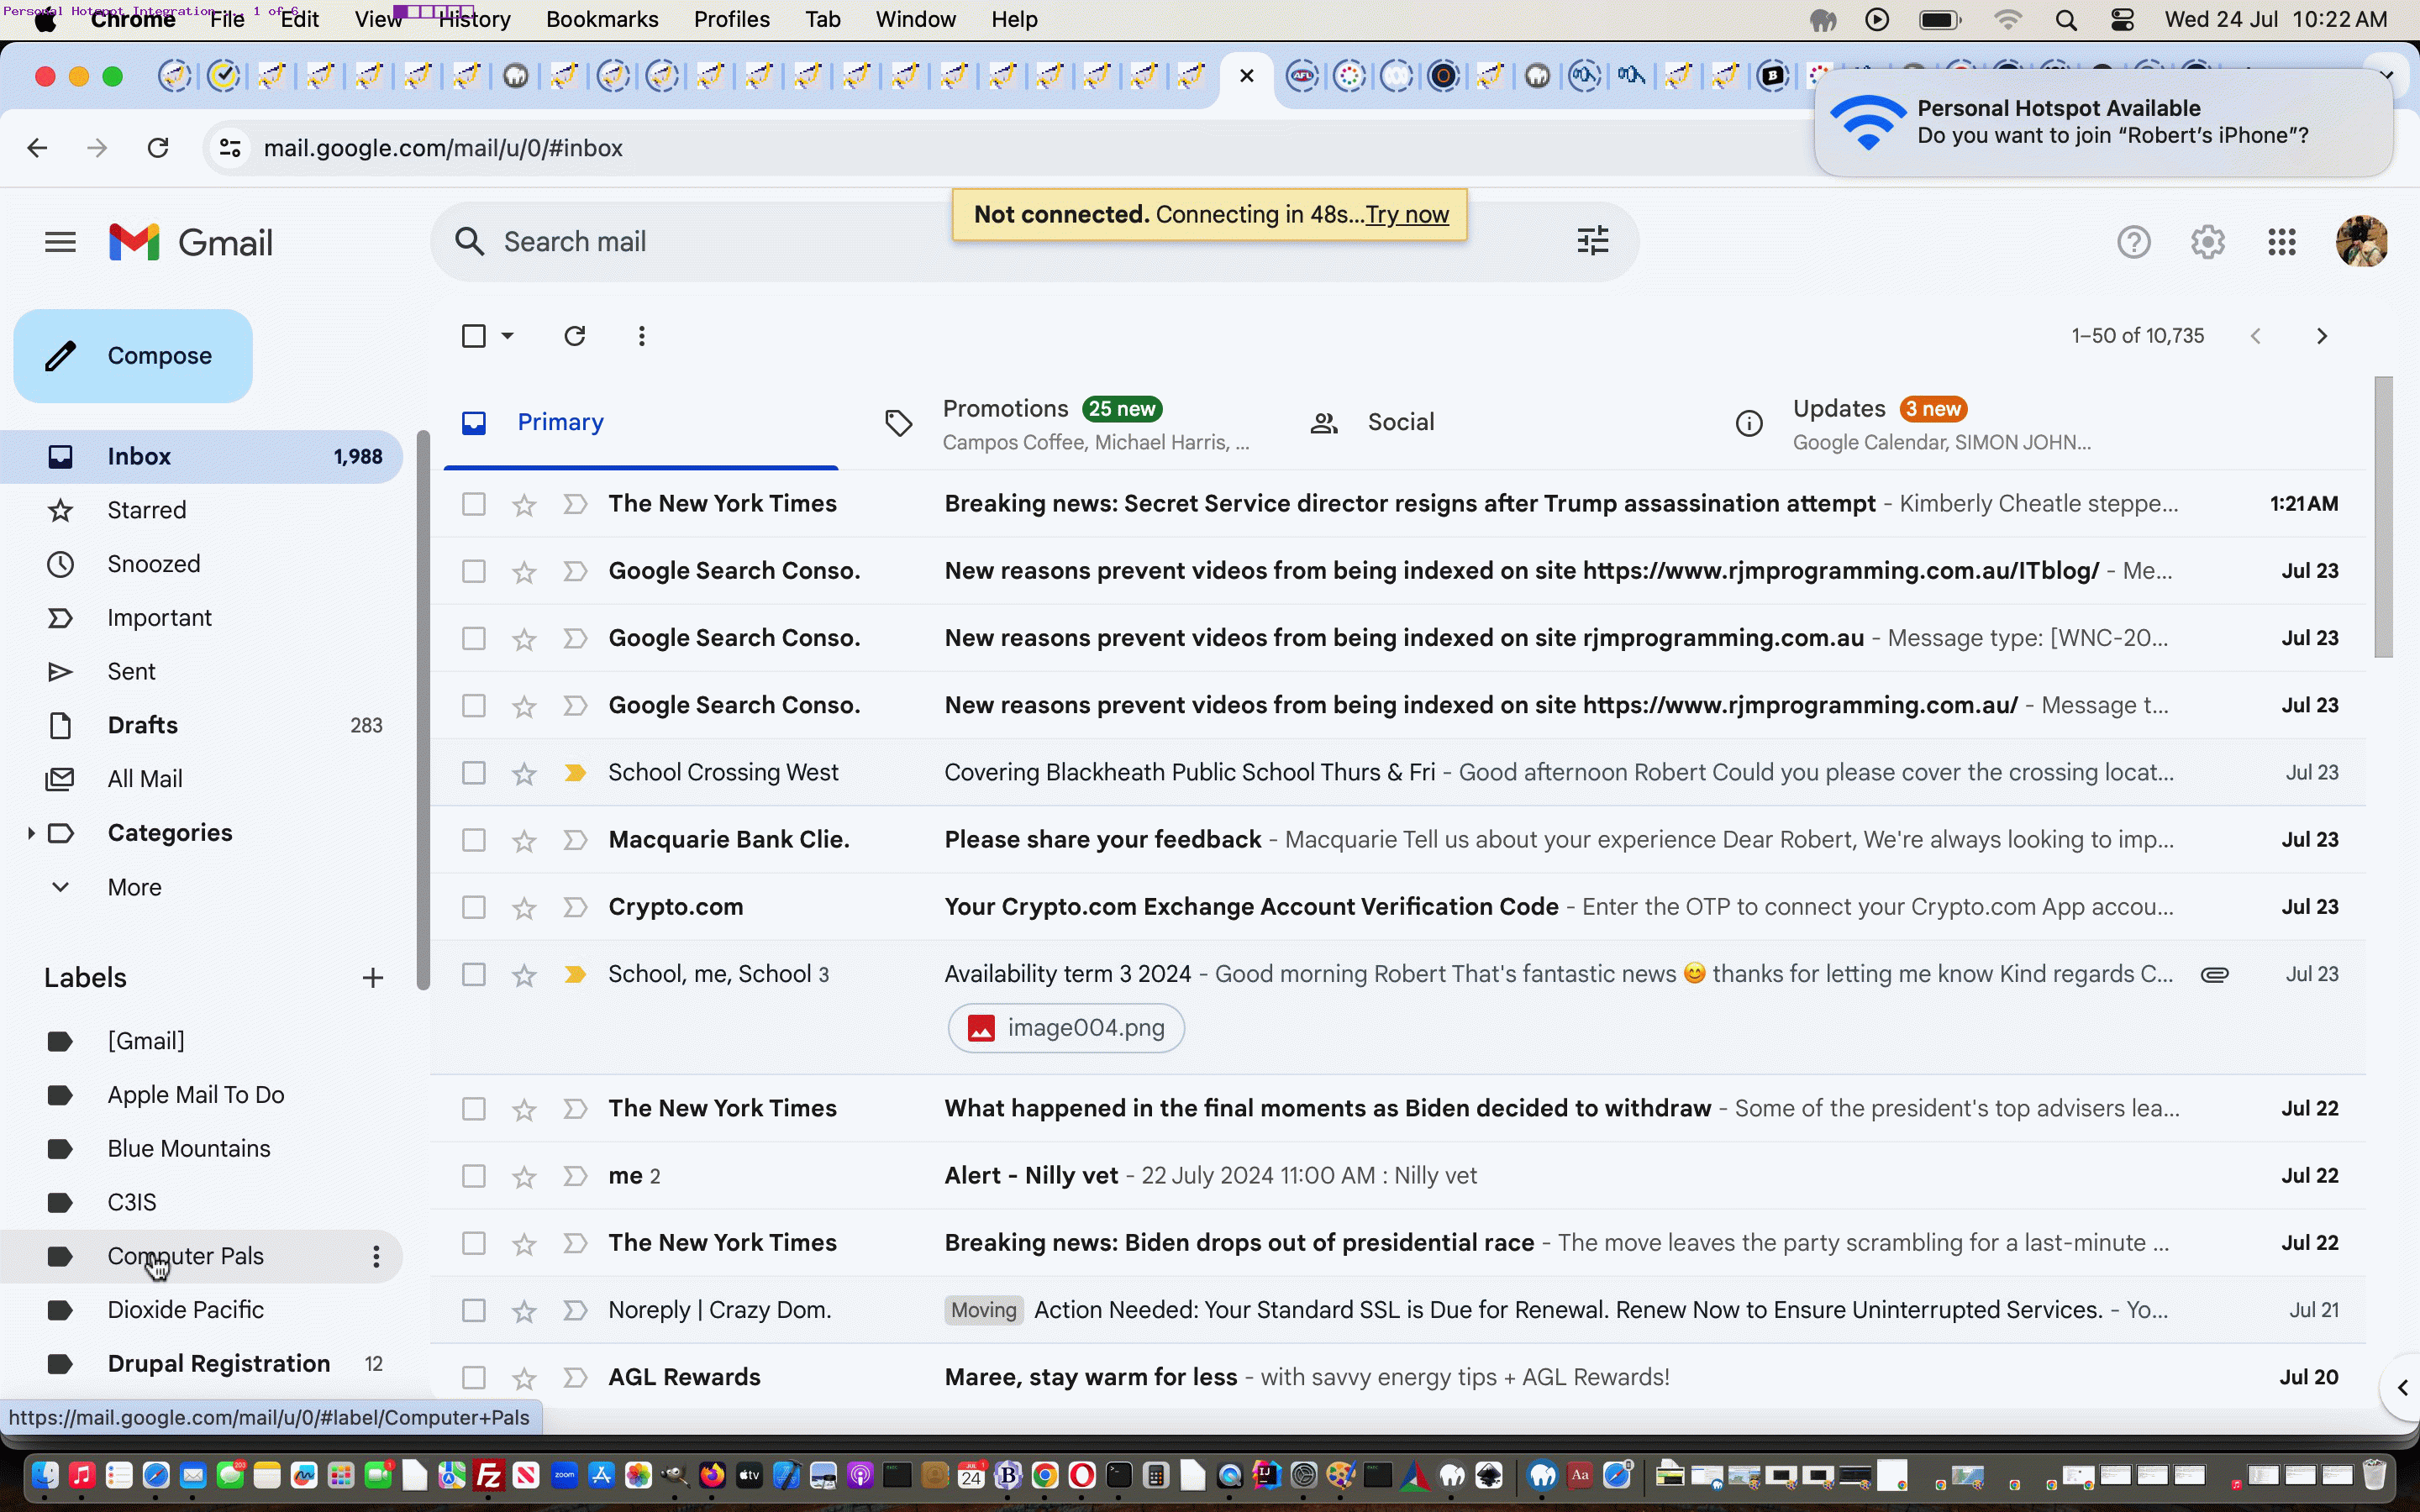Toggle importance marker on School Crossing West email
2420x1512 pixels.
point(574,773)
